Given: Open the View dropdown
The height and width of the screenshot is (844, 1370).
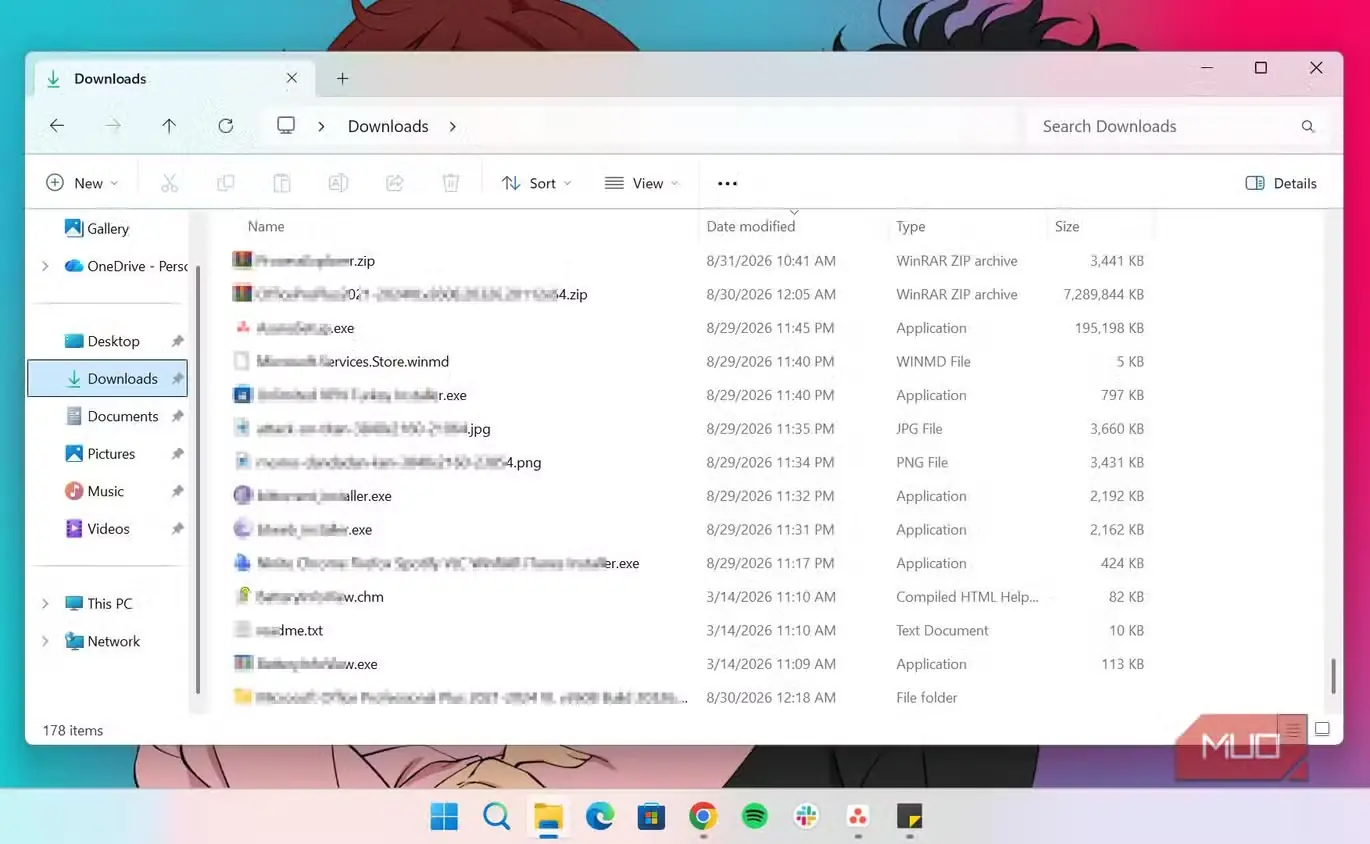Looking at the screenshot, I should 642,183.
